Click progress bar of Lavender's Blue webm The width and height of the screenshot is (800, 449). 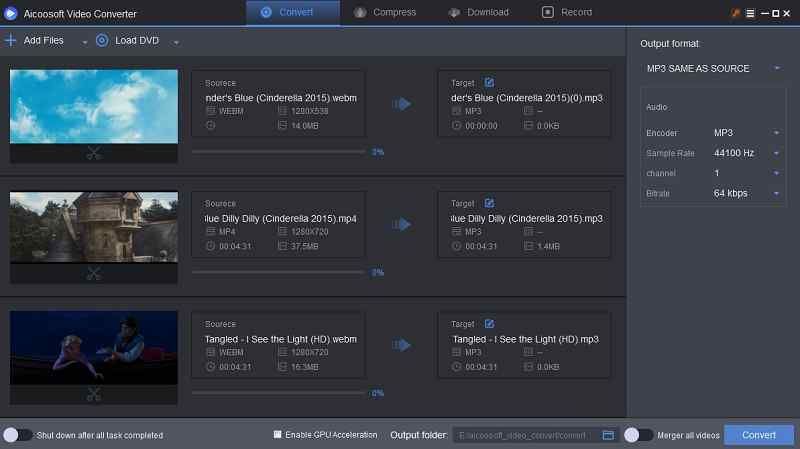pos(279,152)
